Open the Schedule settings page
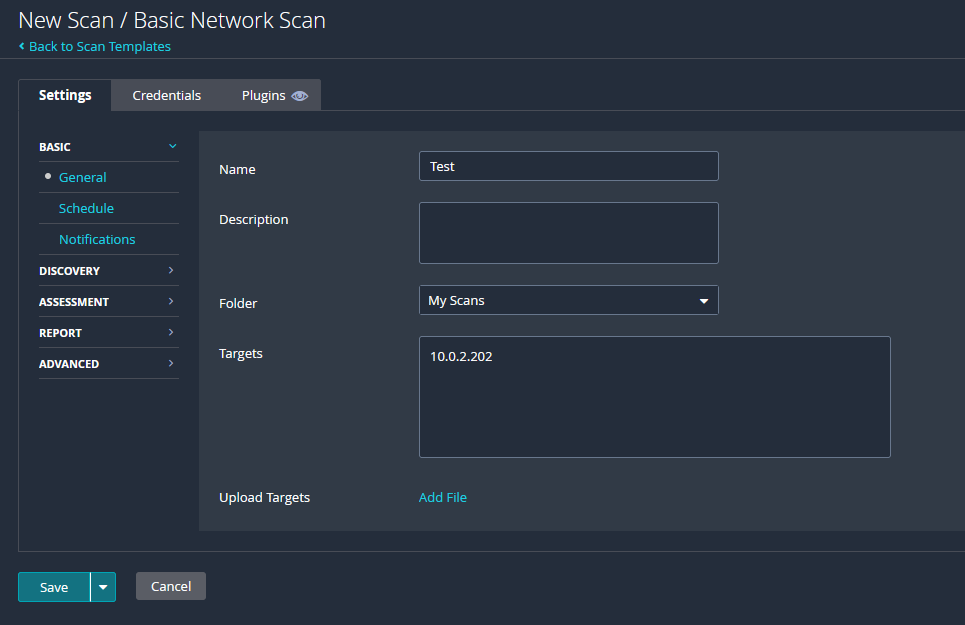 (x=86, y=209)
